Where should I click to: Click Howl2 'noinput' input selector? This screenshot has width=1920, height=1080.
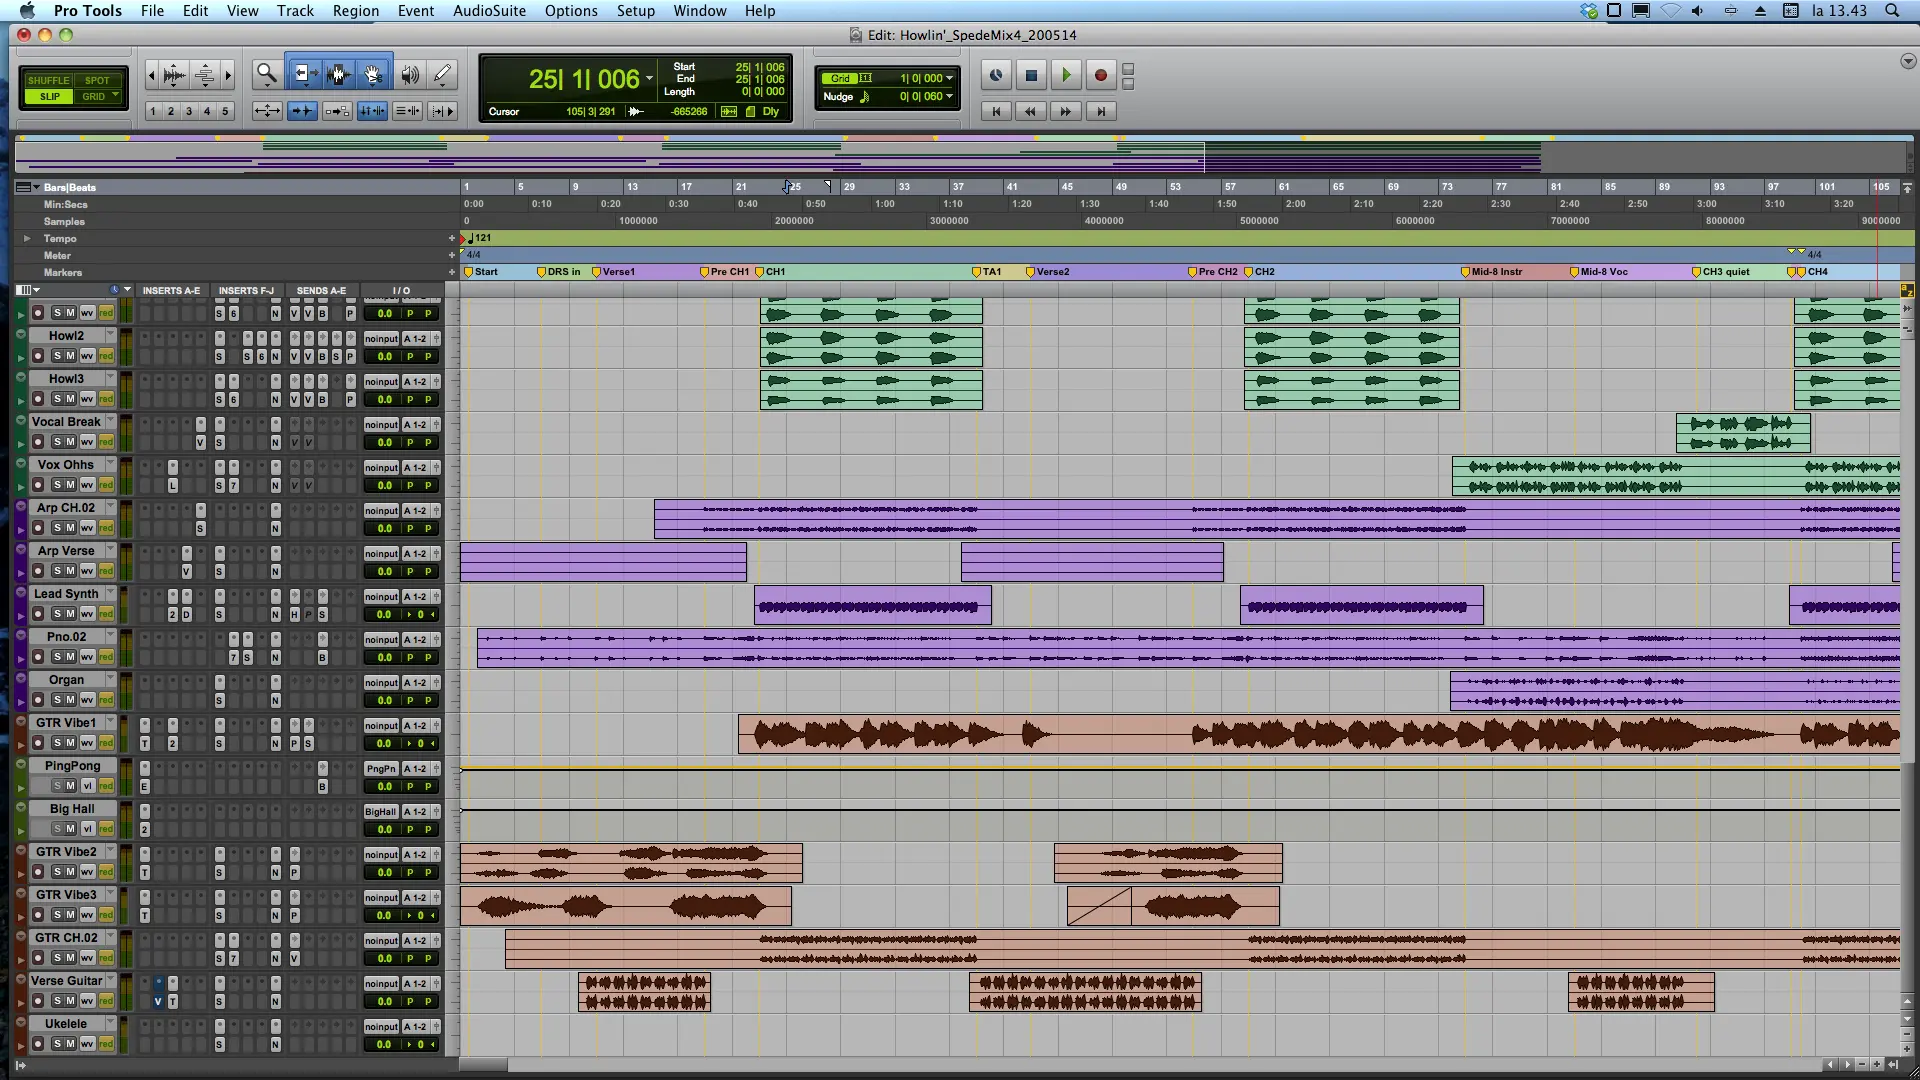[x=381, y=339]
